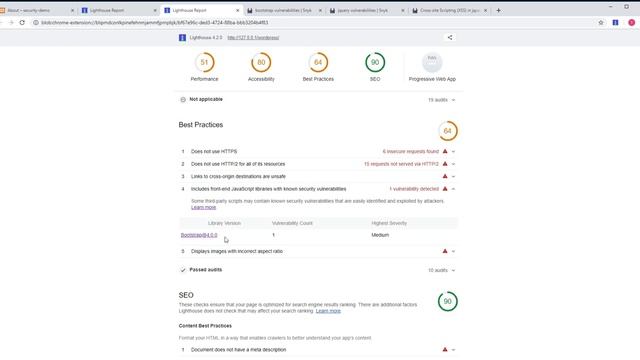Click the 'Library Version' column header
The height and width of the screenshot is (360, 640).
tap(224, 223)
